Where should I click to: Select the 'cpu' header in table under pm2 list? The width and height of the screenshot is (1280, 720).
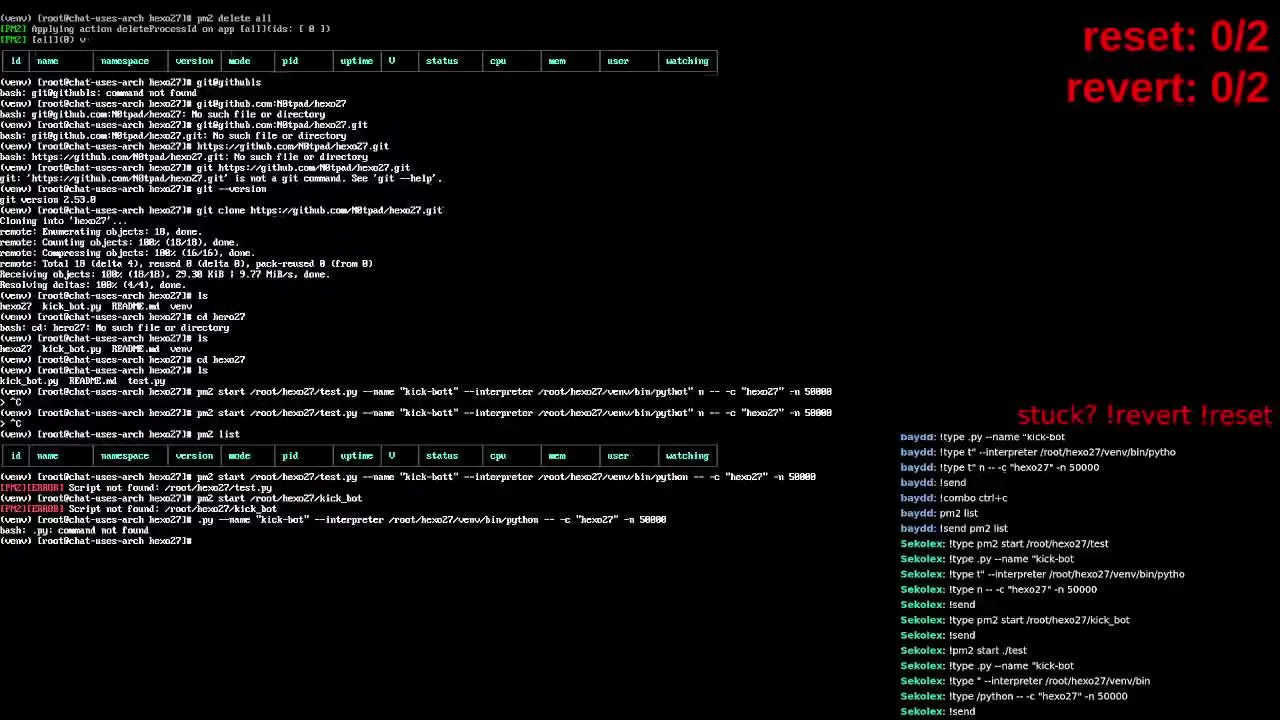[x=498, y=456]
